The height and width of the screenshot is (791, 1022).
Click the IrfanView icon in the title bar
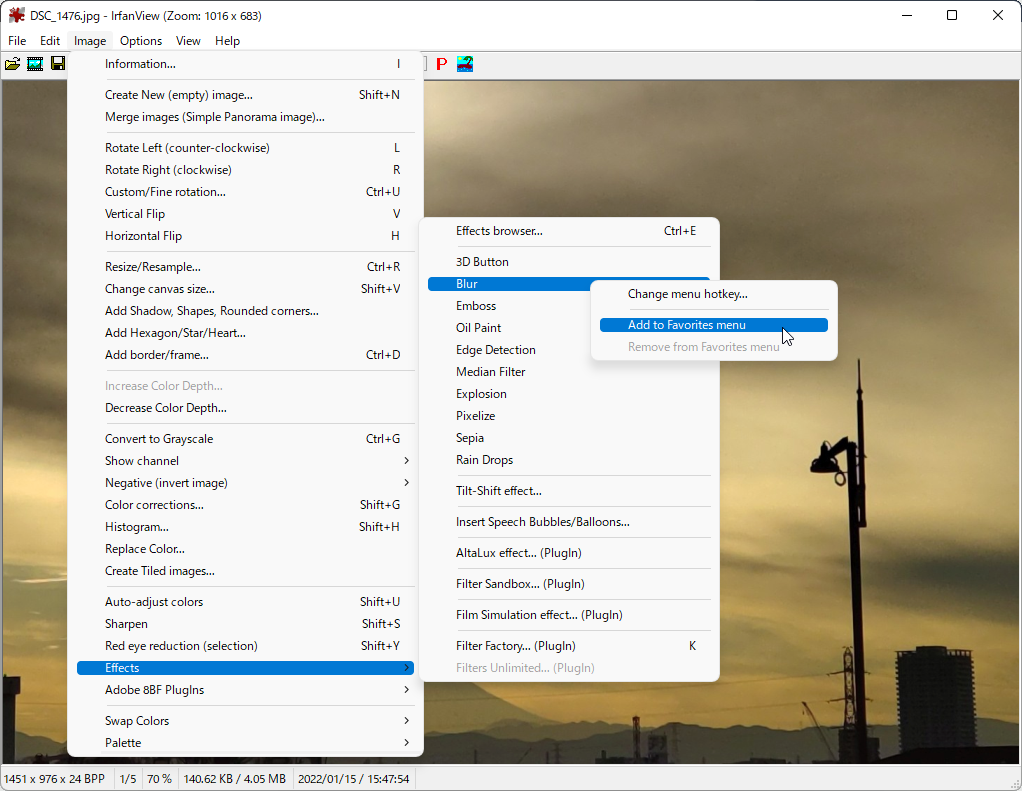tap(15, 15)
